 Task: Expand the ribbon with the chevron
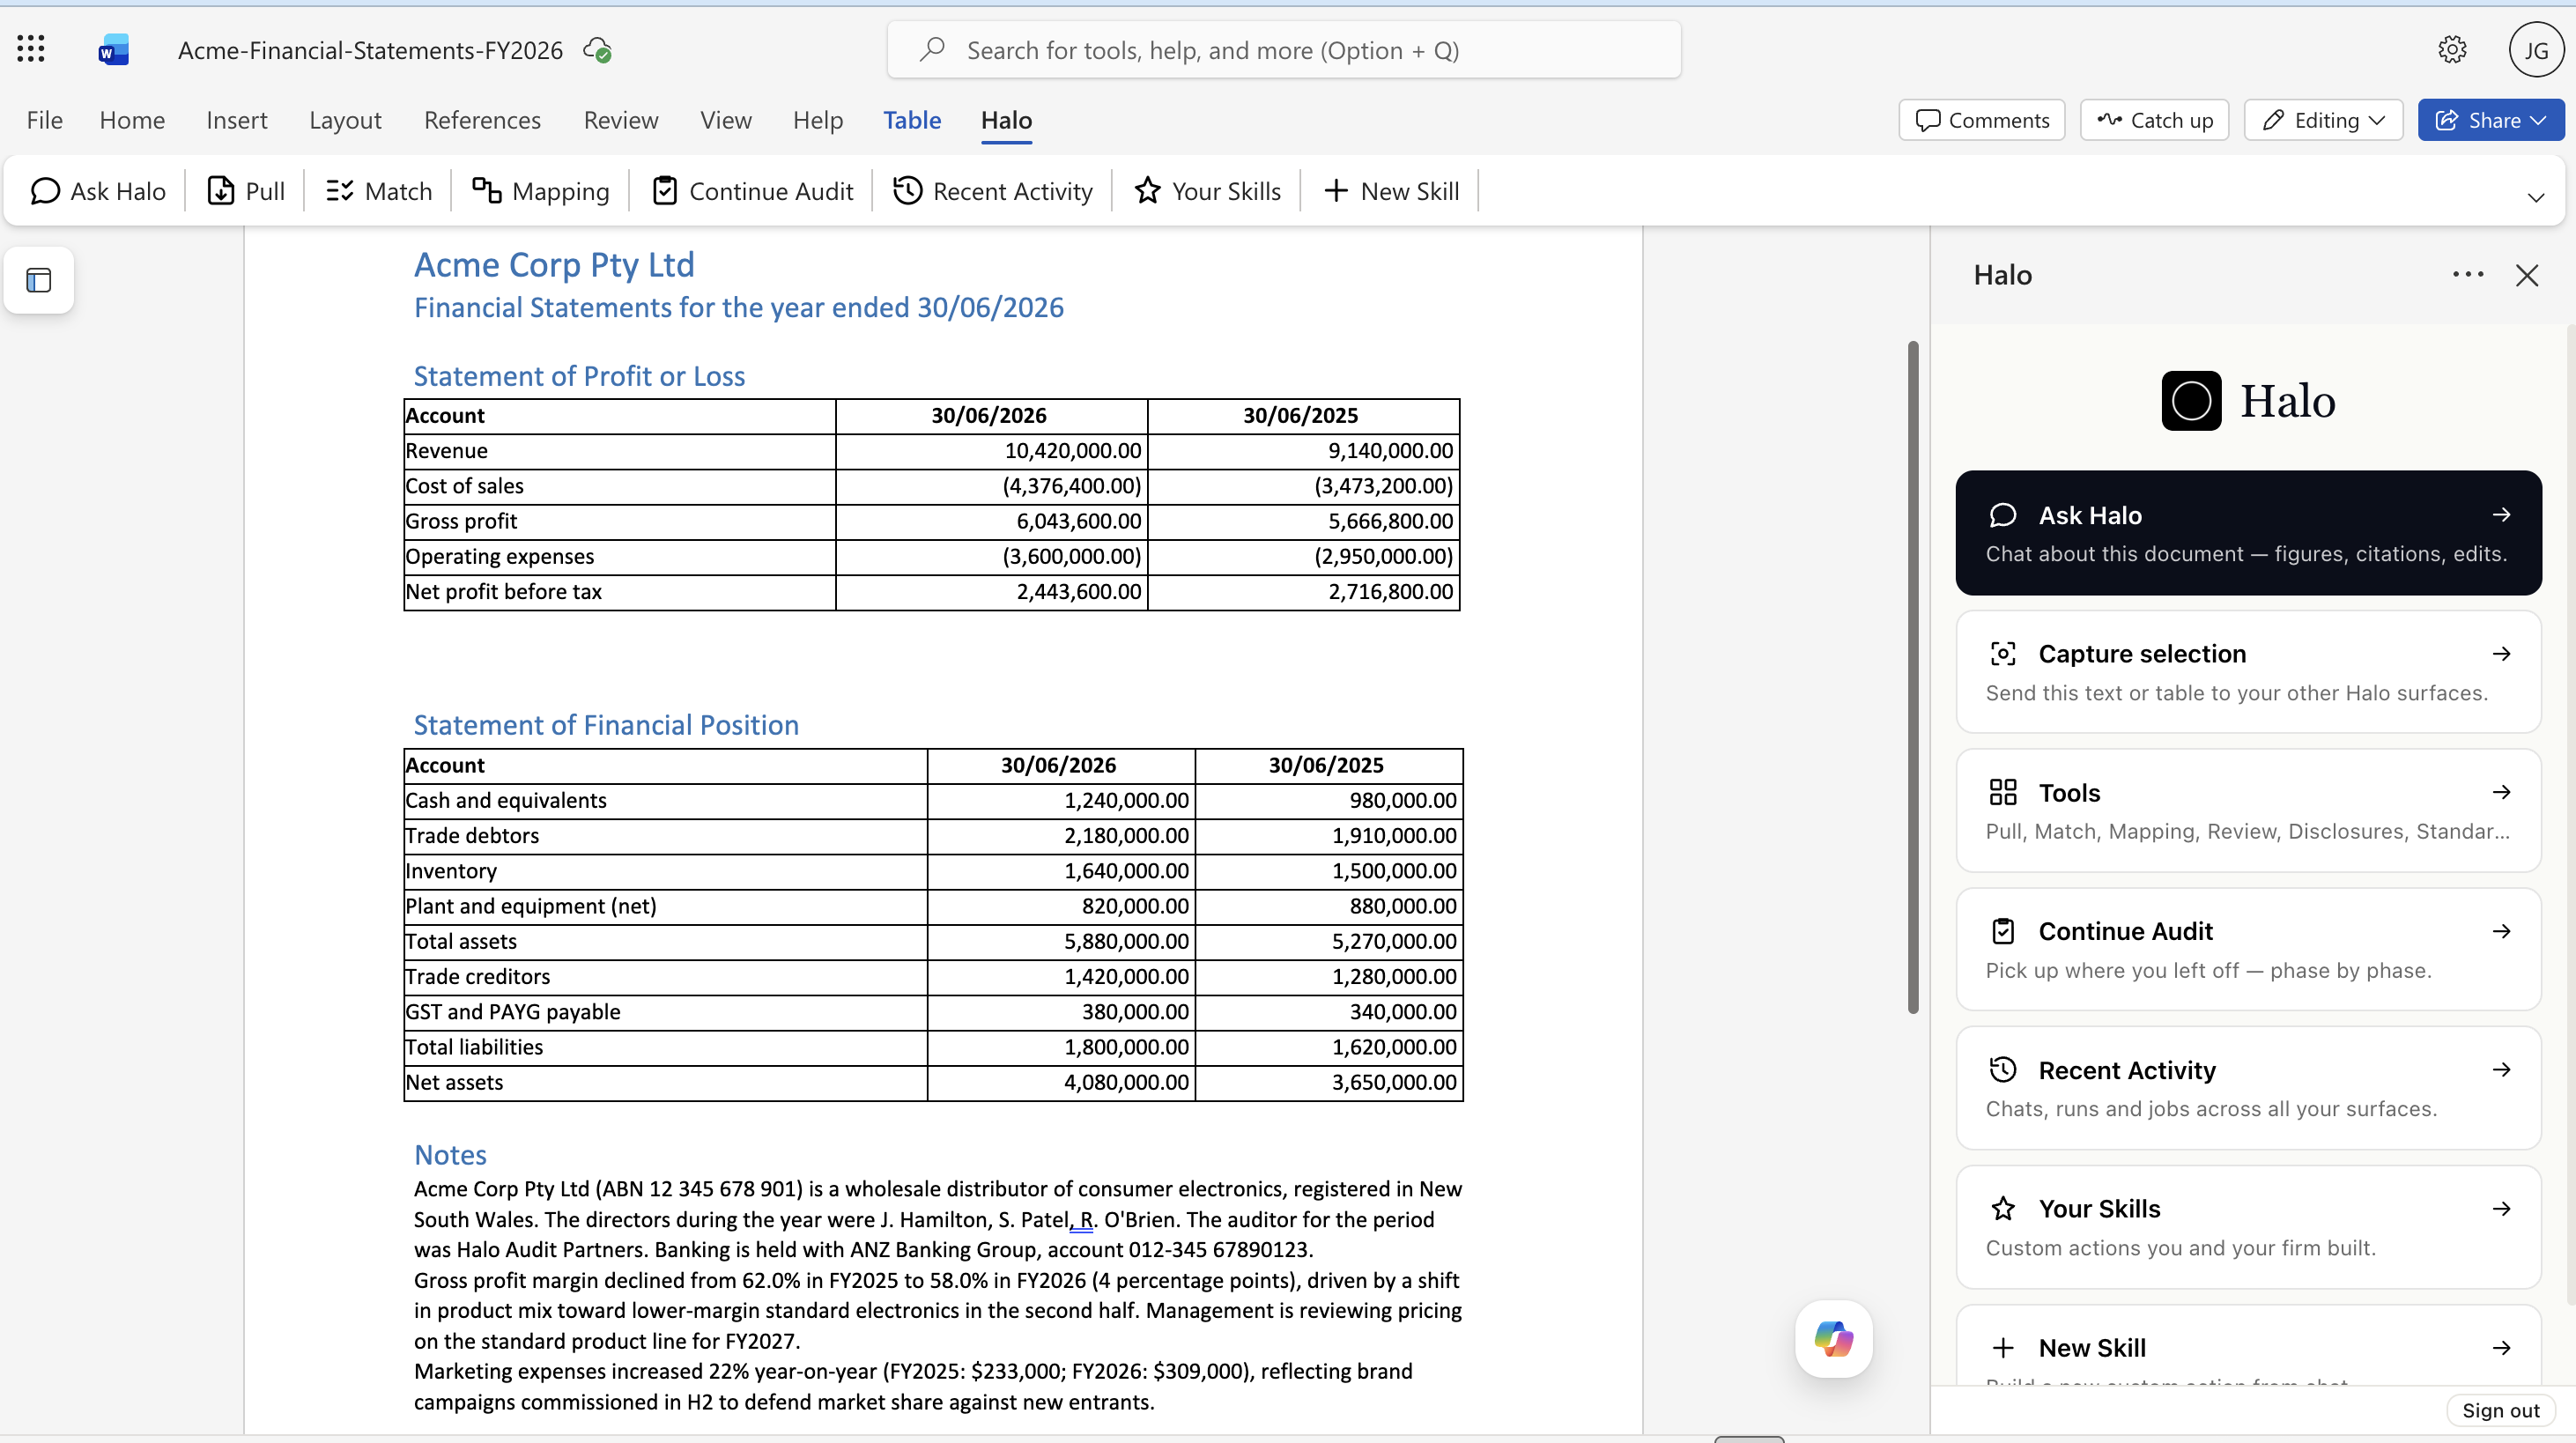coord(2535,197)
